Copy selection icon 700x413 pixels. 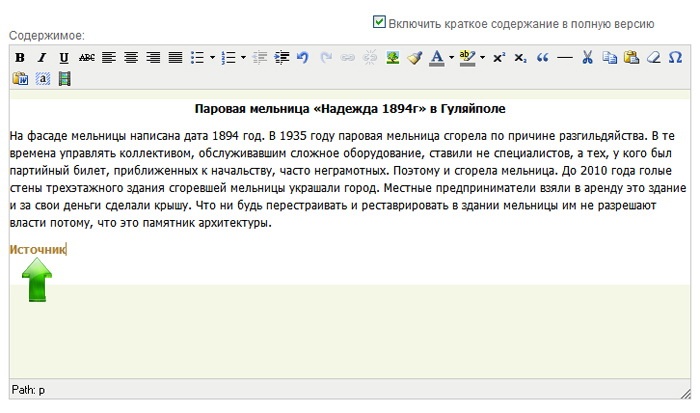click(x=609, y=58)
